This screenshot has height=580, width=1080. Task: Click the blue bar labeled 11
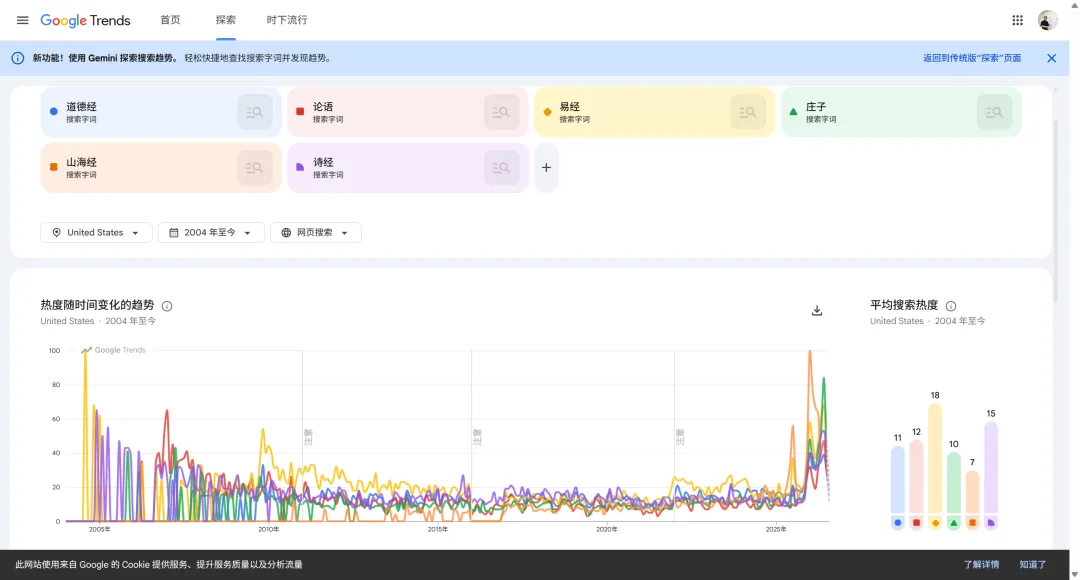tap(897, 479)
